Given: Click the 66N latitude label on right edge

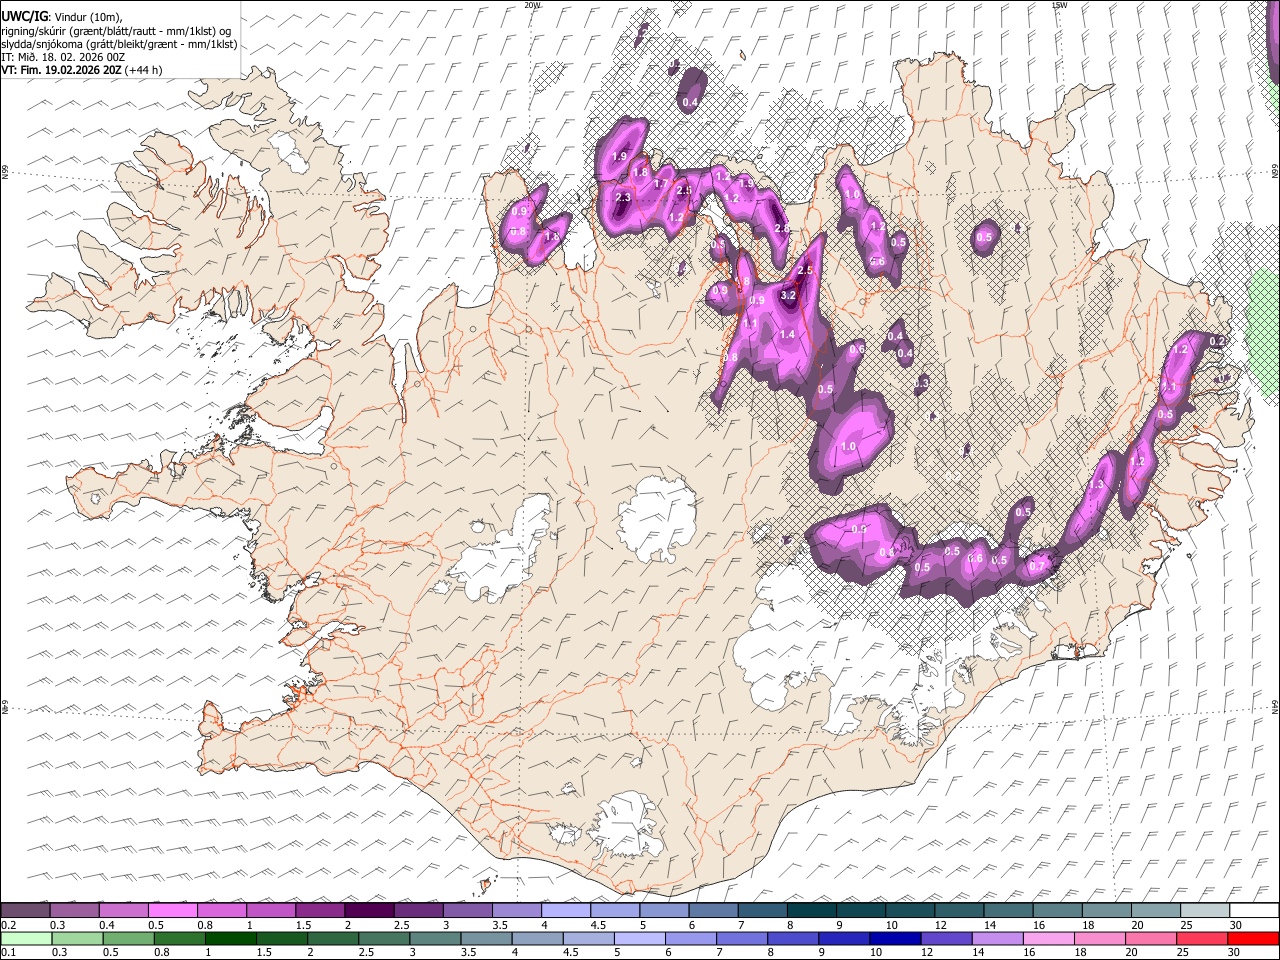Looking at the screenshot, I should point(1274,173).
